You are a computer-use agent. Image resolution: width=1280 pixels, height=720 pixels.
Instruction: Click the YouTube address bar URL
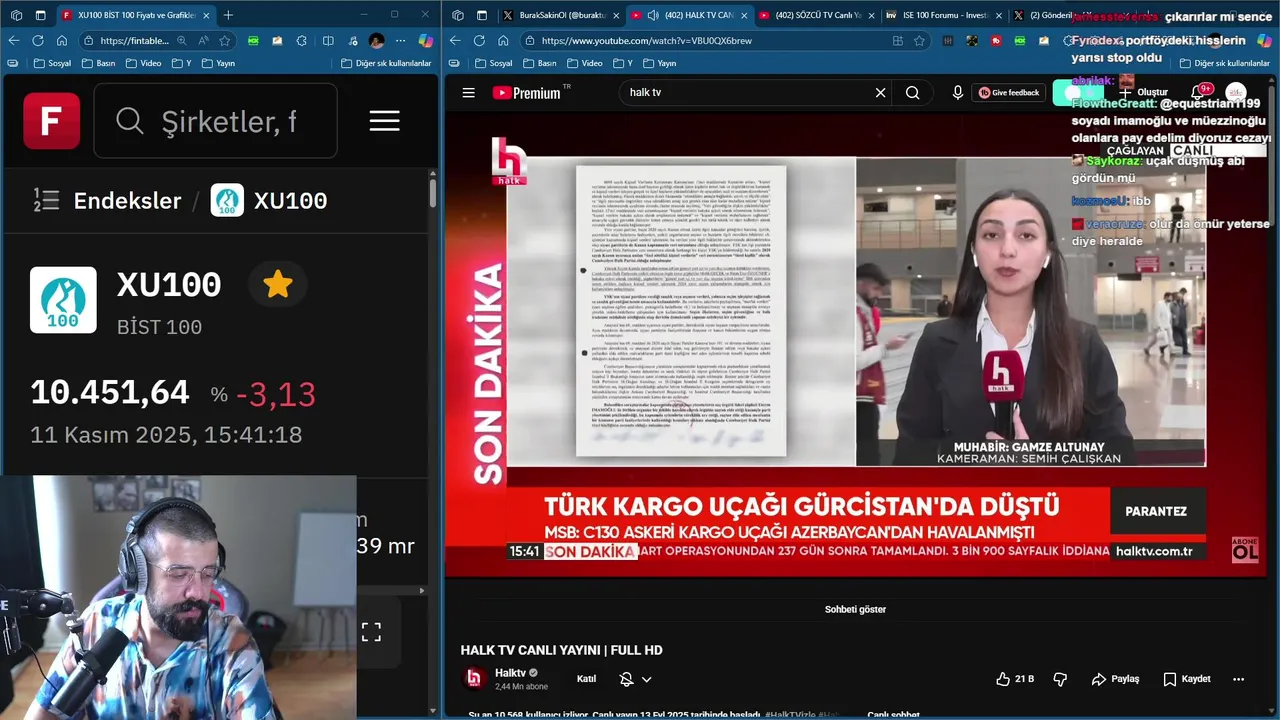tap(646, 41)
